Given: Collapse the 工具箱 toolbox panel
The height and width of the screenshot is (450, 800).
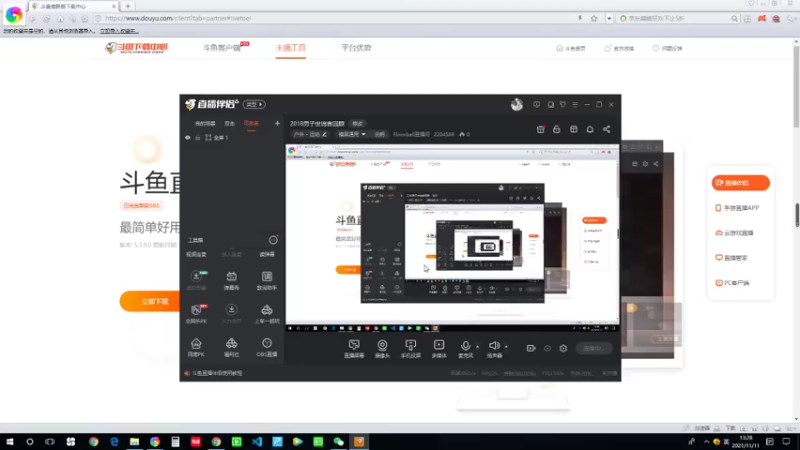Looking at the screenshot, I should 273,240.
